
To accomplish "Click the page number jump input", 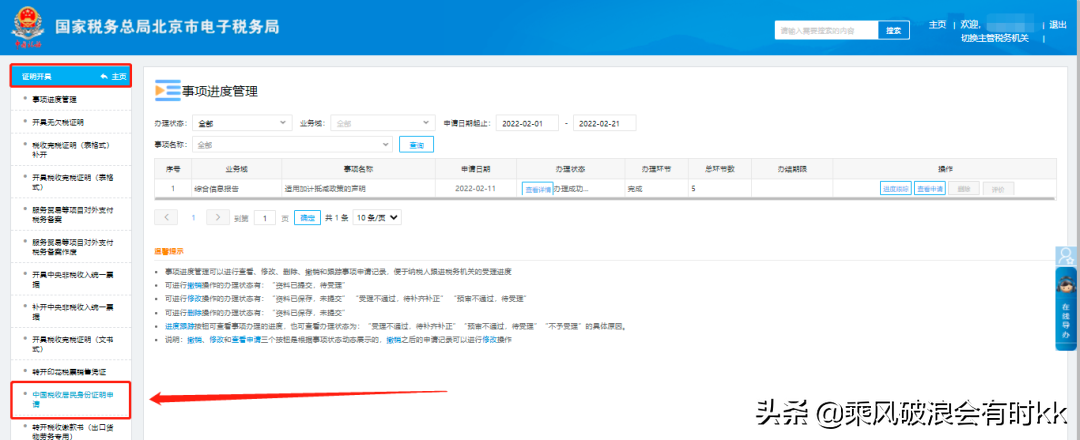I will (264, 218).
